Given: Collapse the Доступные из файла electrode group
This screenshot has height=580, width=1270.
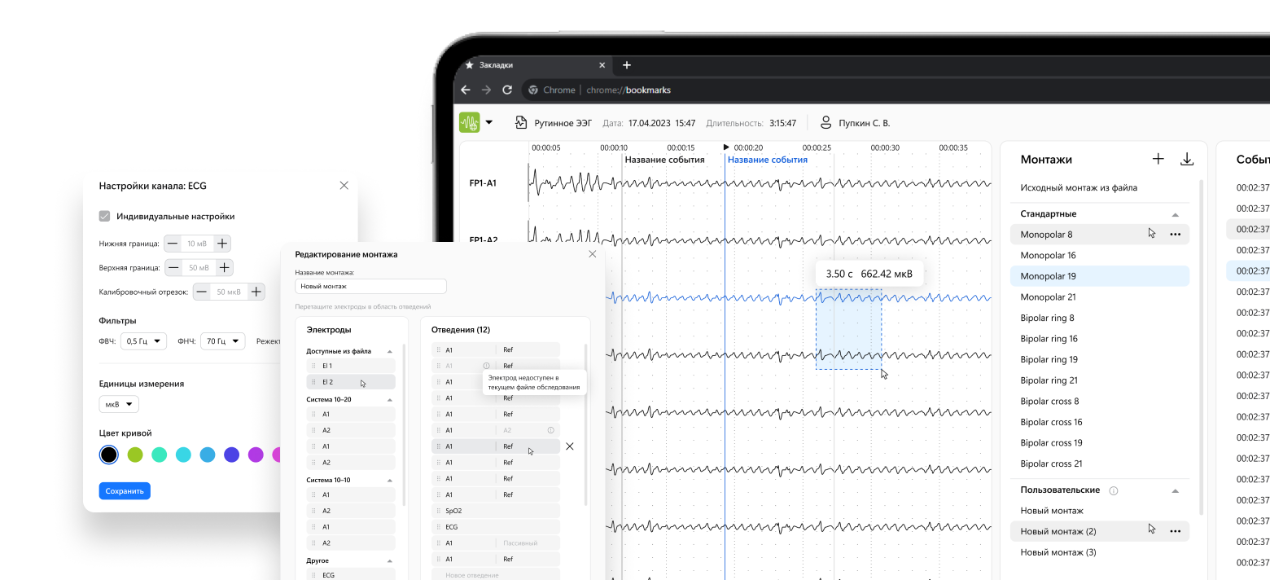Looking at the screenshot, I should [389, 351].
